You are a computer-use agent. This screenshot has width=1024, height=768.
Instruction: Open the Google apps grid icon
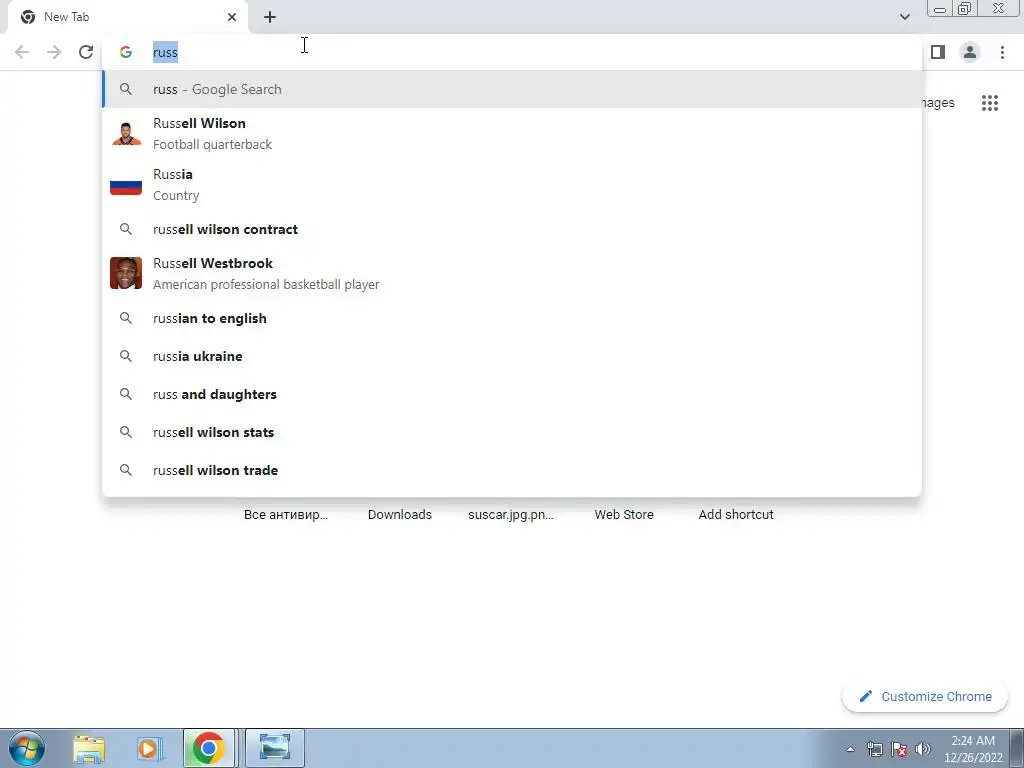click(x=990, y=103)
